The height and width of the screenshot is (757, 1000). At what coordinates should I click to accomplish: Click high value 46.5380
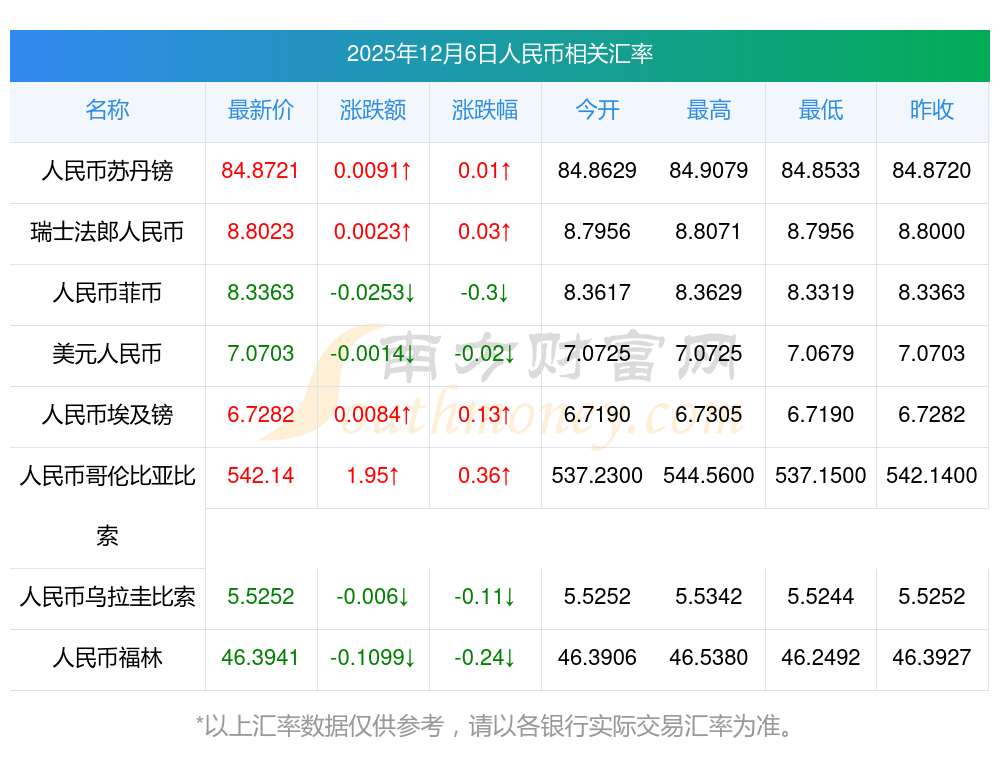click(709, 658)
